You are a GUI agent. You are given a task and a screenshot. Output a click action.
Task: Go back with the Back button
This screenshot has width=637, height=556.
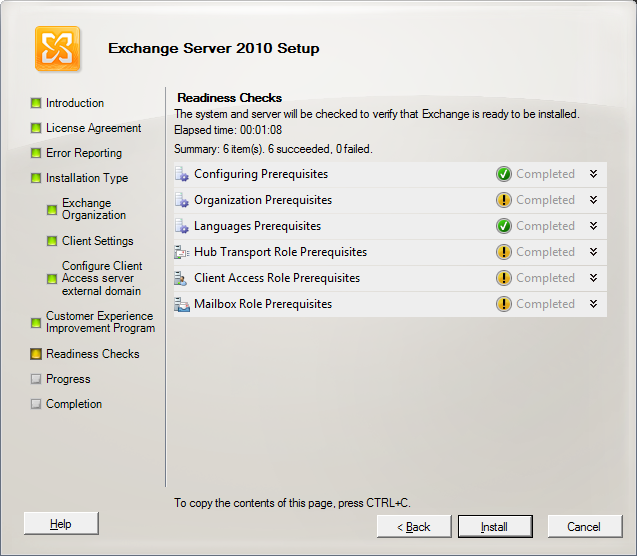click(414, 527)
